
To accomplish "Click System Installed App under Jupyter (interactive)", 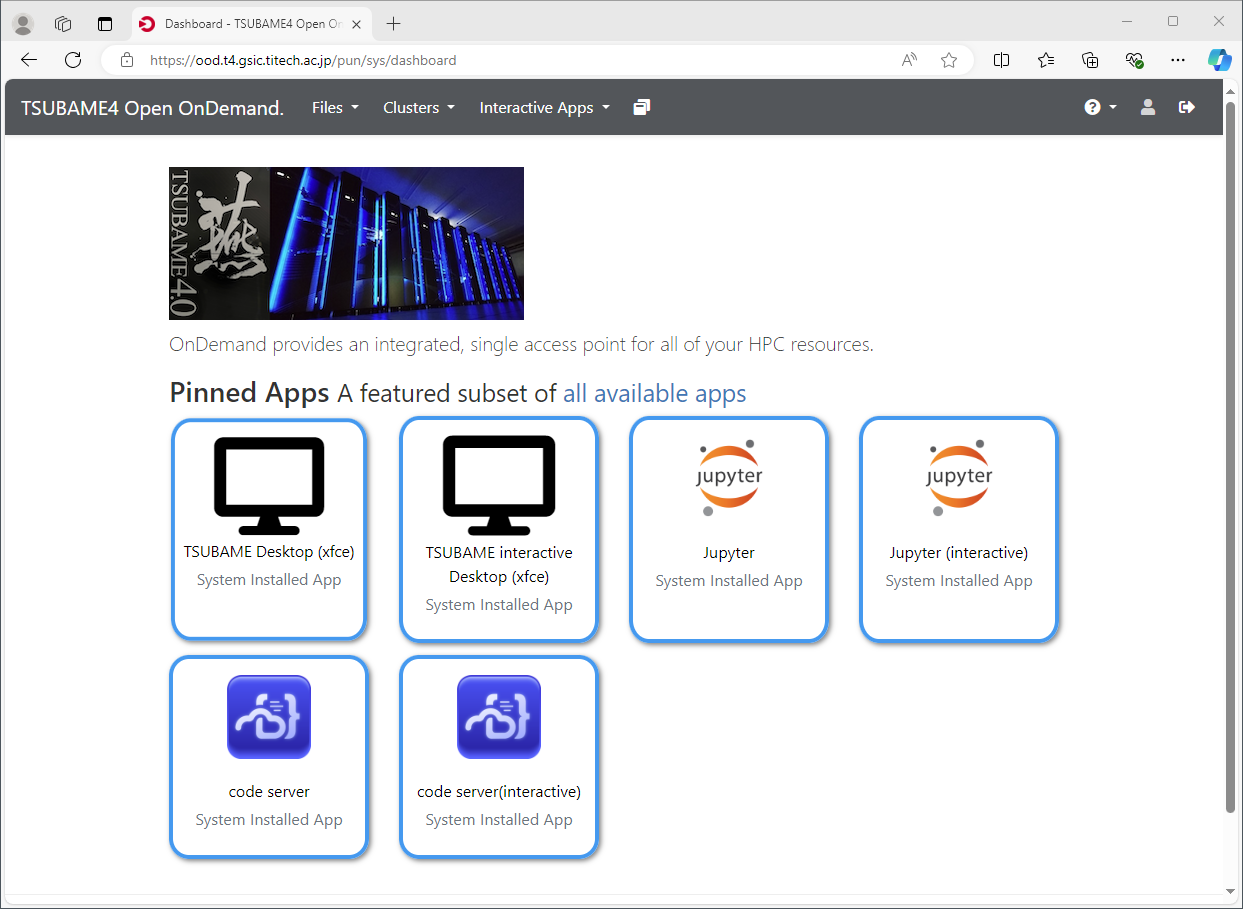I will tap(959, 580).
